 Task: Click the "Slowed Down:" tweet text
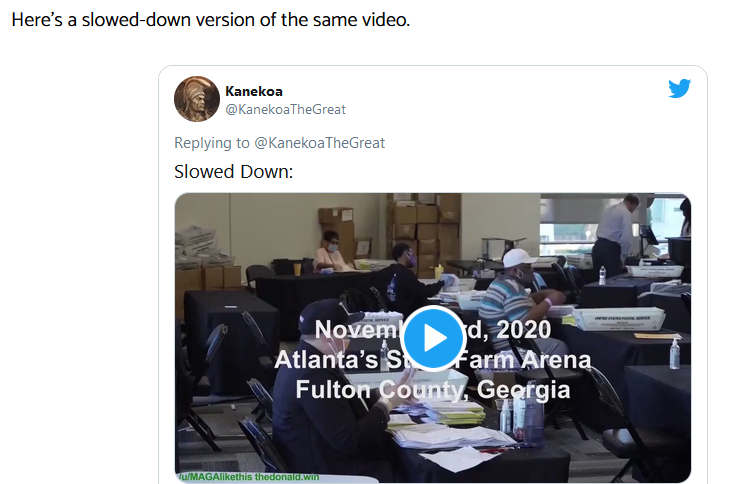coord(233,171)
